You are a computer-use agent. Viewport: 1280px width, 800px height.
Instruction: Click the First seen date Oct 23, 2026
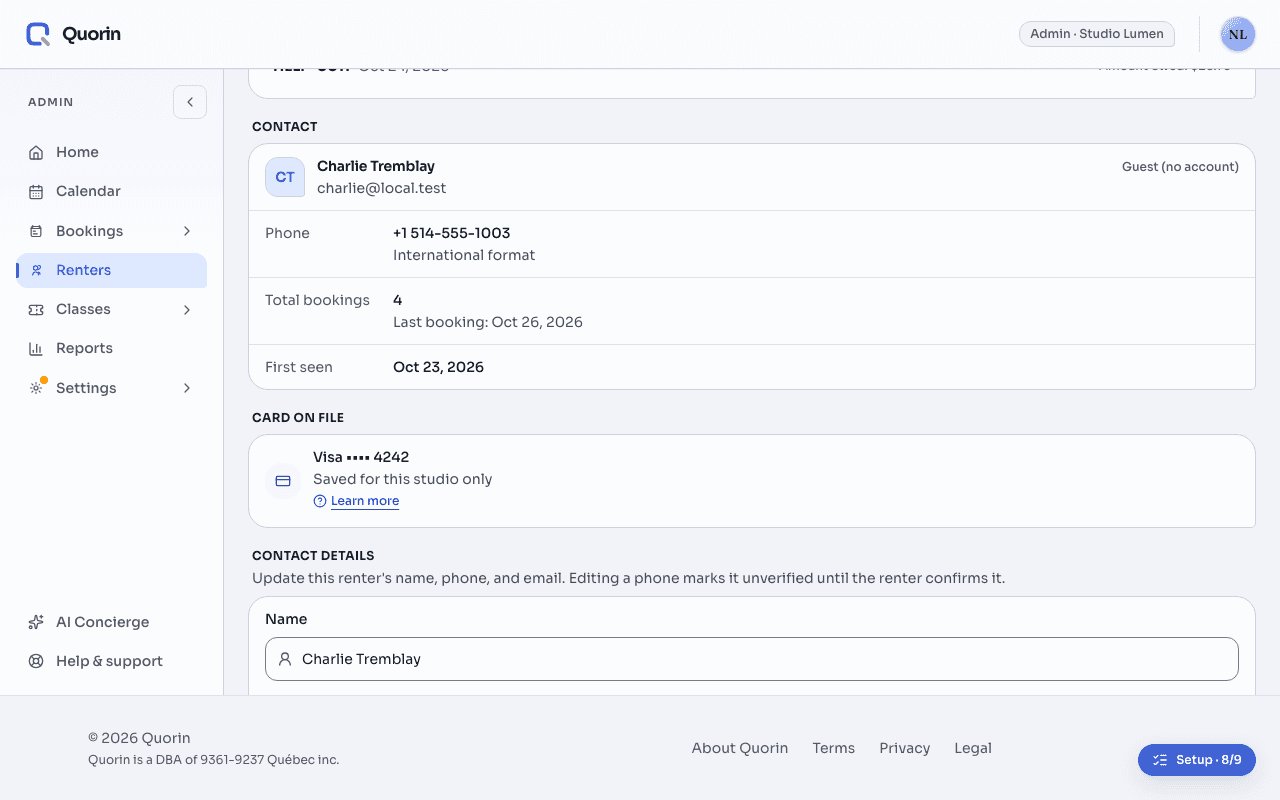[439, 367]
